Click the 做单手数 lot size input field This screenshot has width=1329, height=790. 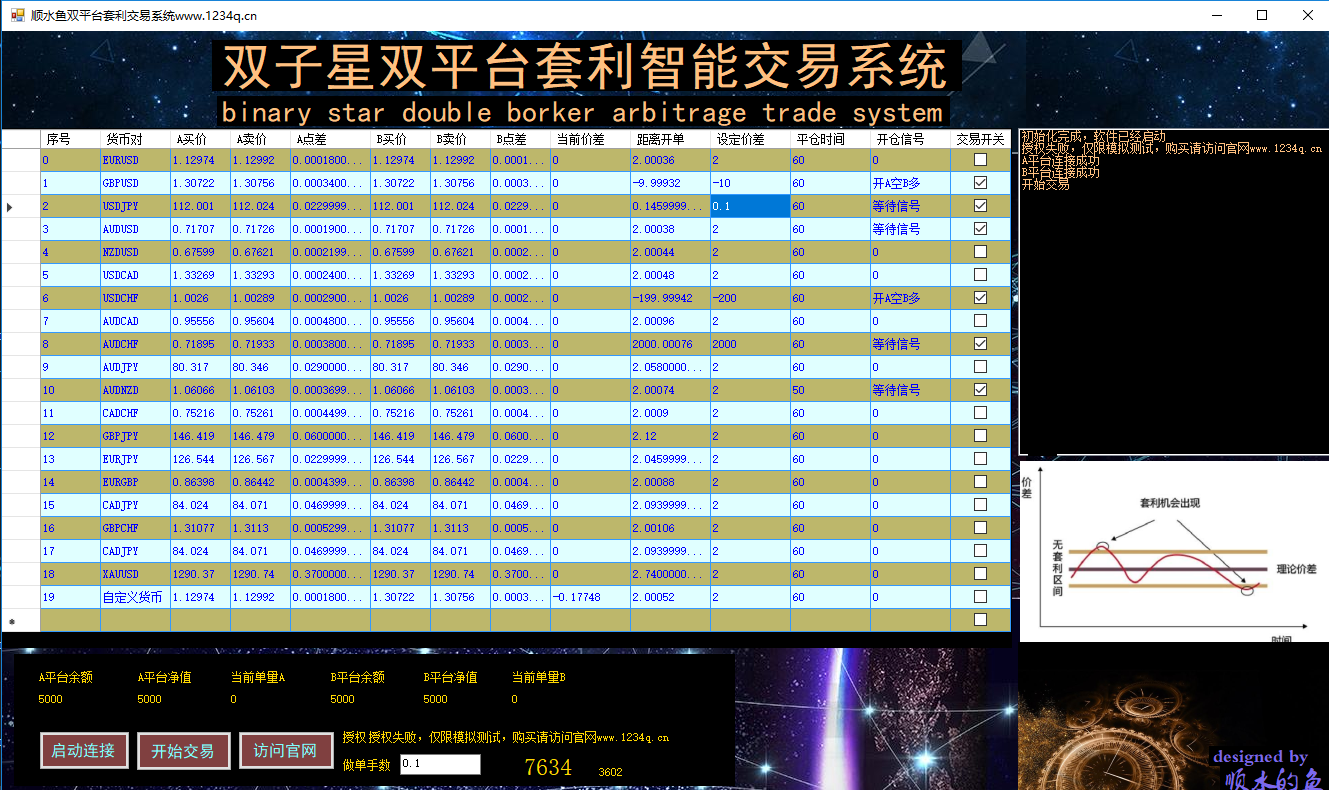point(440,765)
